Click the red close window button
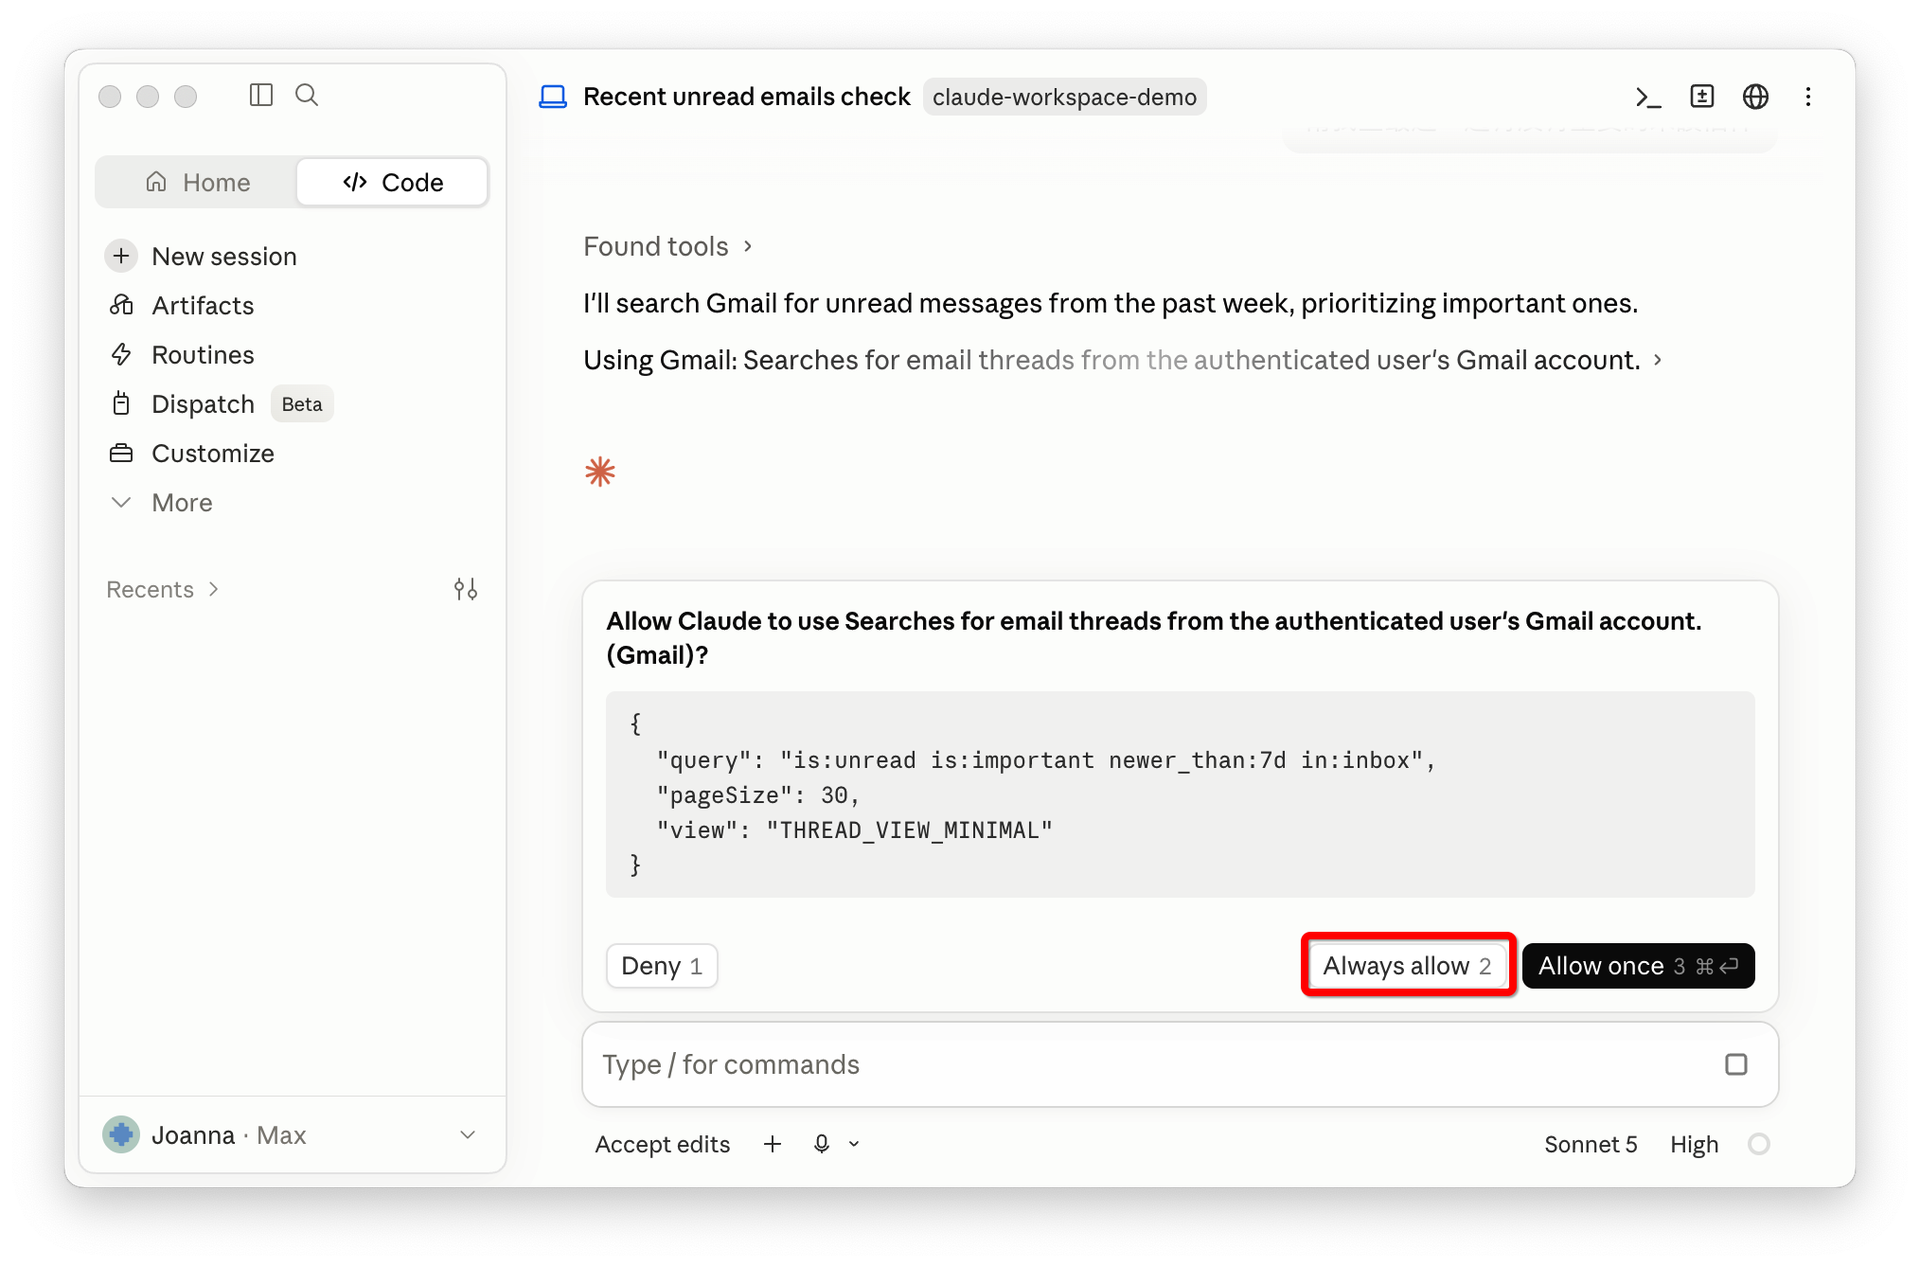 110,96
